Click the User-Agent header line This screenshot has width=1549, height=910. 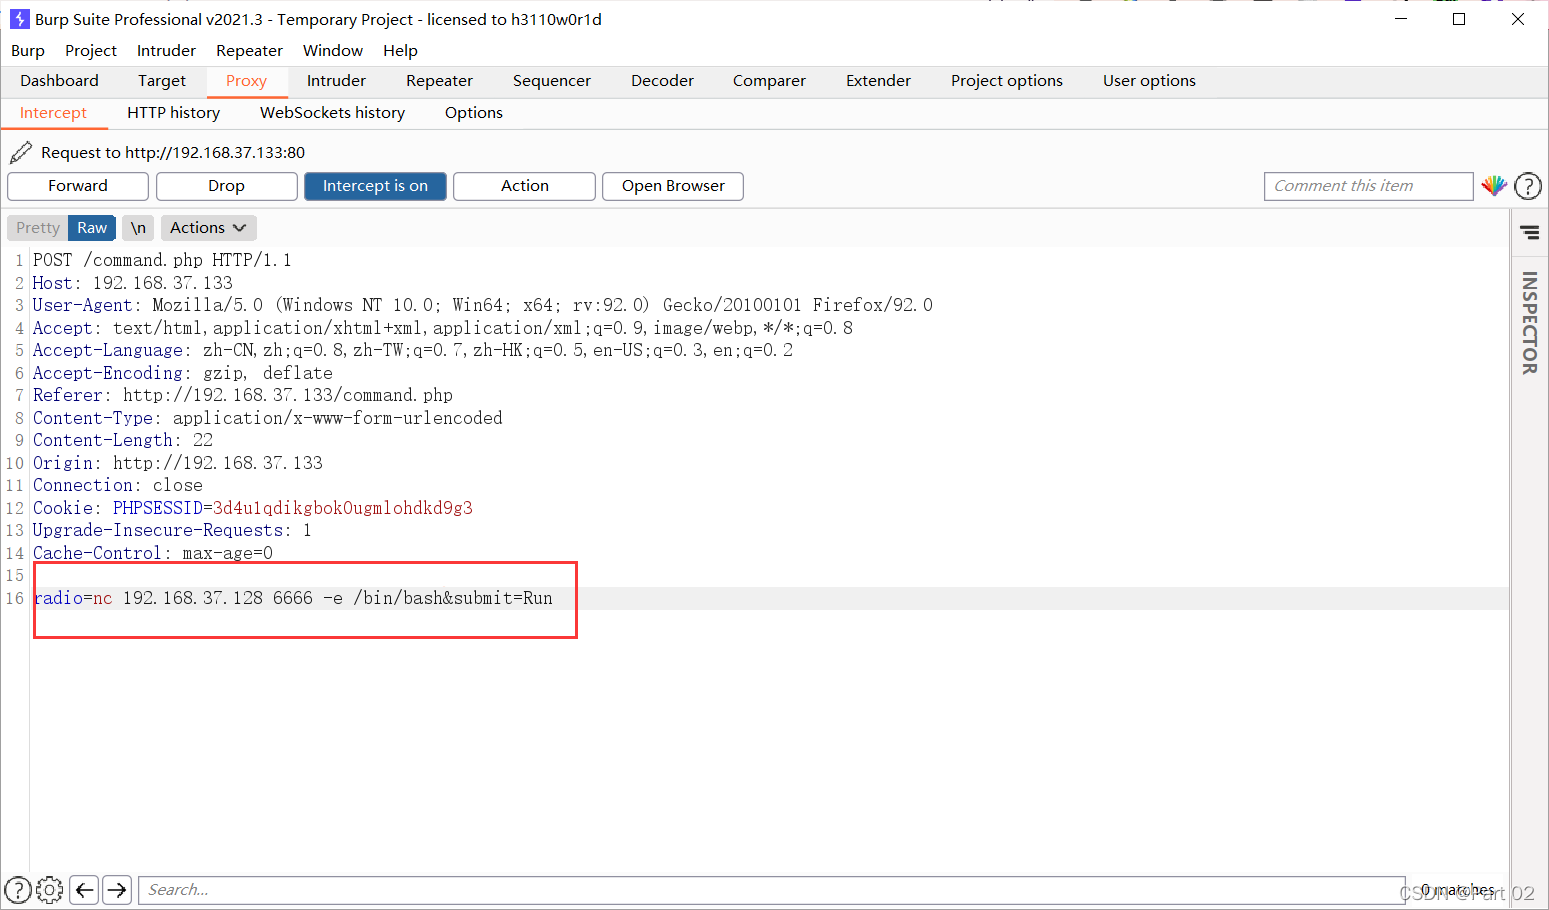[x=482, y=305]
